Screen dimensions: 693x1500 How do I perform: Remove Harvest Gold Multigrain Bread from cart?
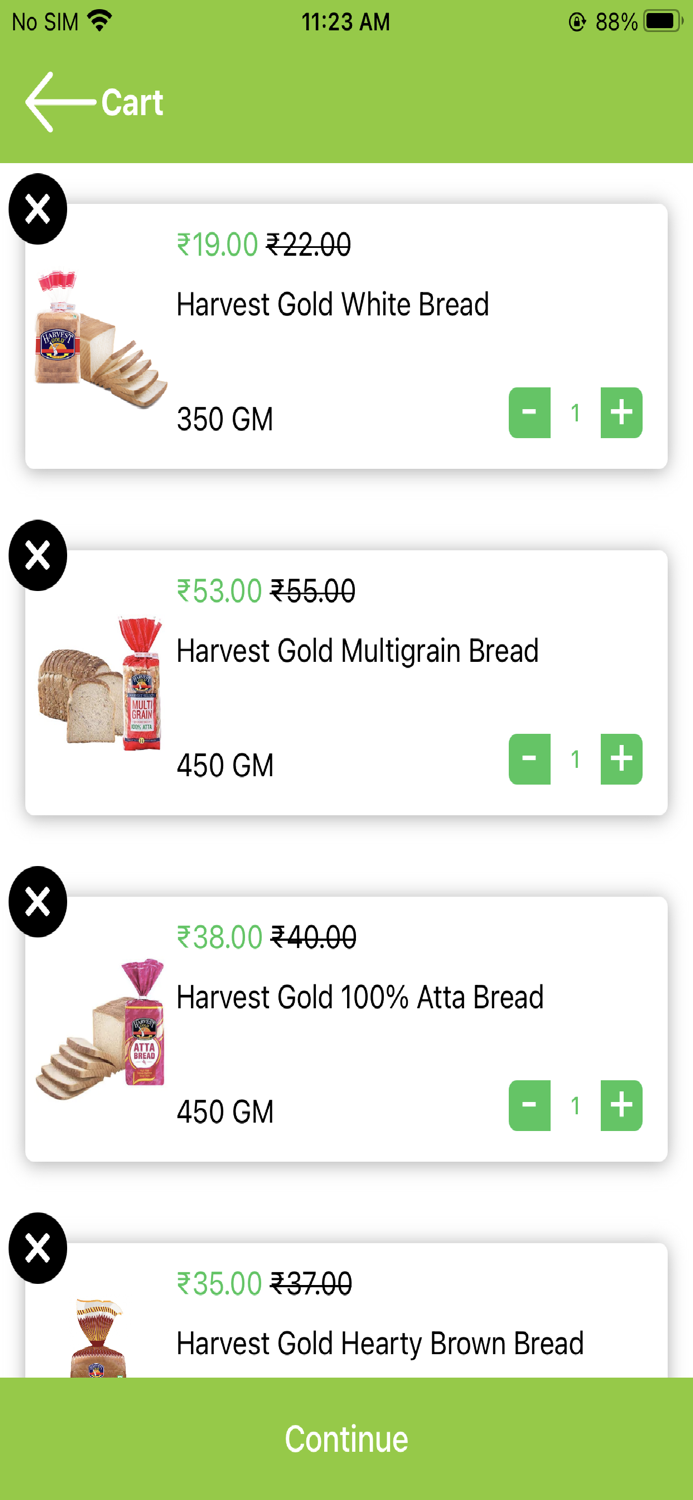click(38, 555)
